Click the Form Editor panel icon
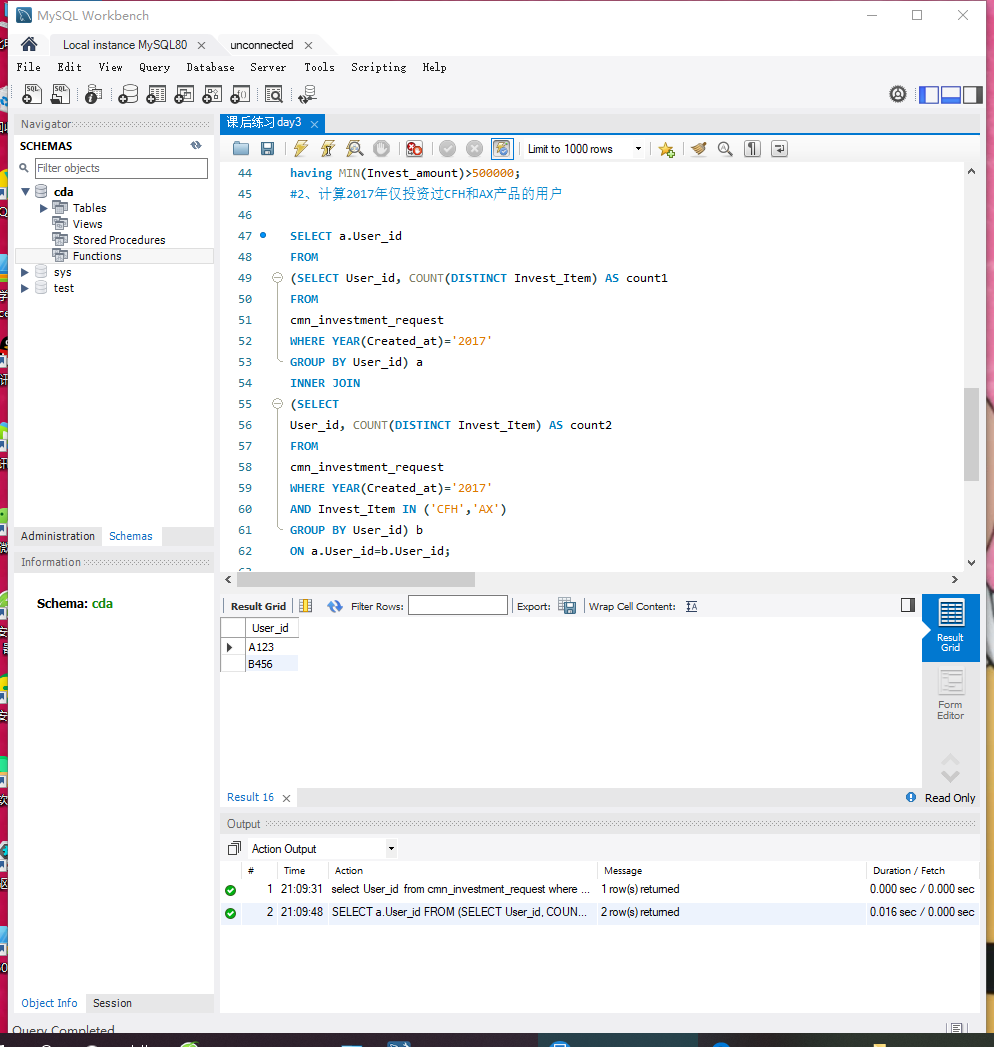The width and height of the screenshot is (994, 1047). pyautogui.click(x=950, y=694)
